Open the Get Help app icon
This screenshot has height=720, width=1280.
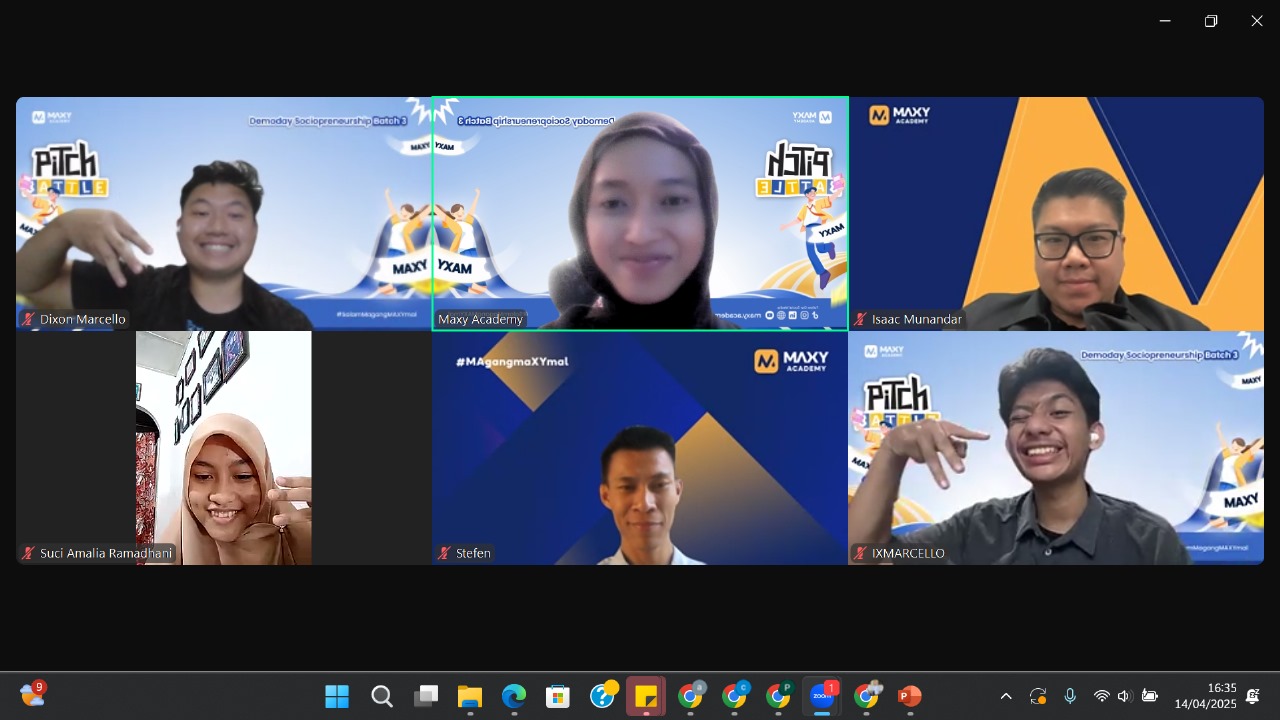(x=603, y=695)
